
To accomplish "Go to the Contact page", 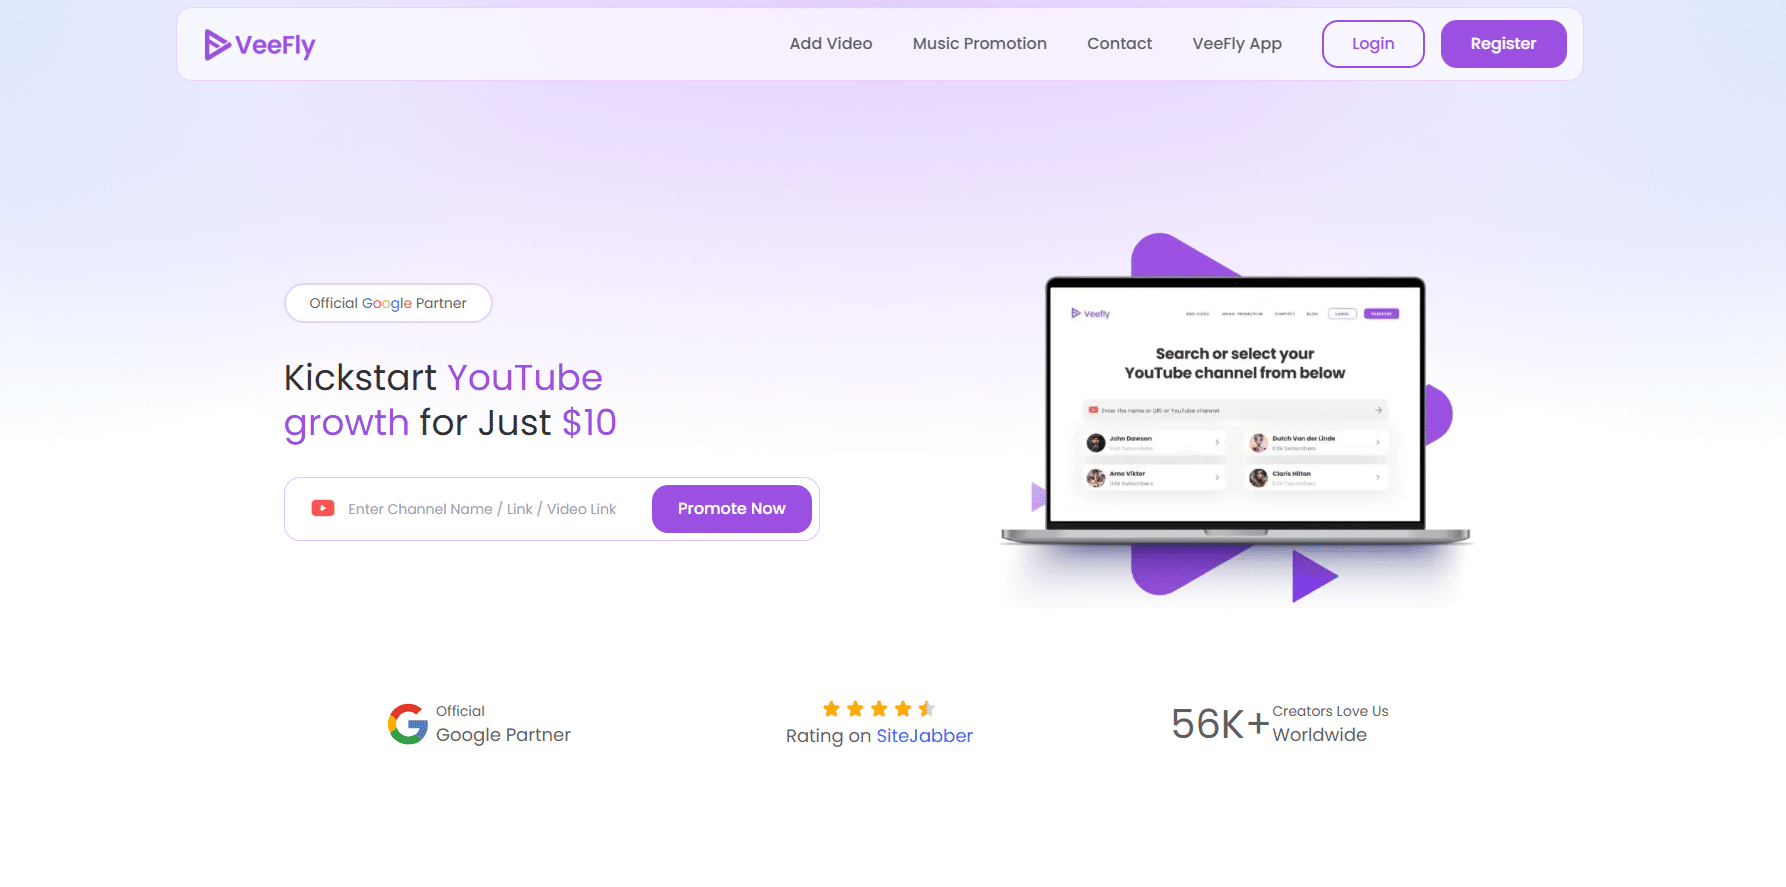I will point(1120,44).
